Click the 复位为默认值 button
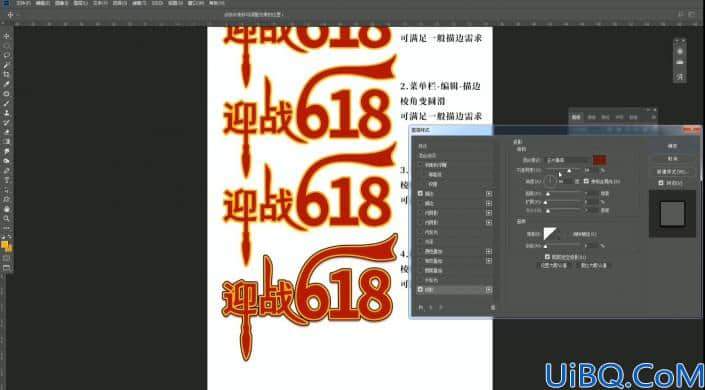The width and height of the screenshot is (705, 390). (x=593, y=265)
